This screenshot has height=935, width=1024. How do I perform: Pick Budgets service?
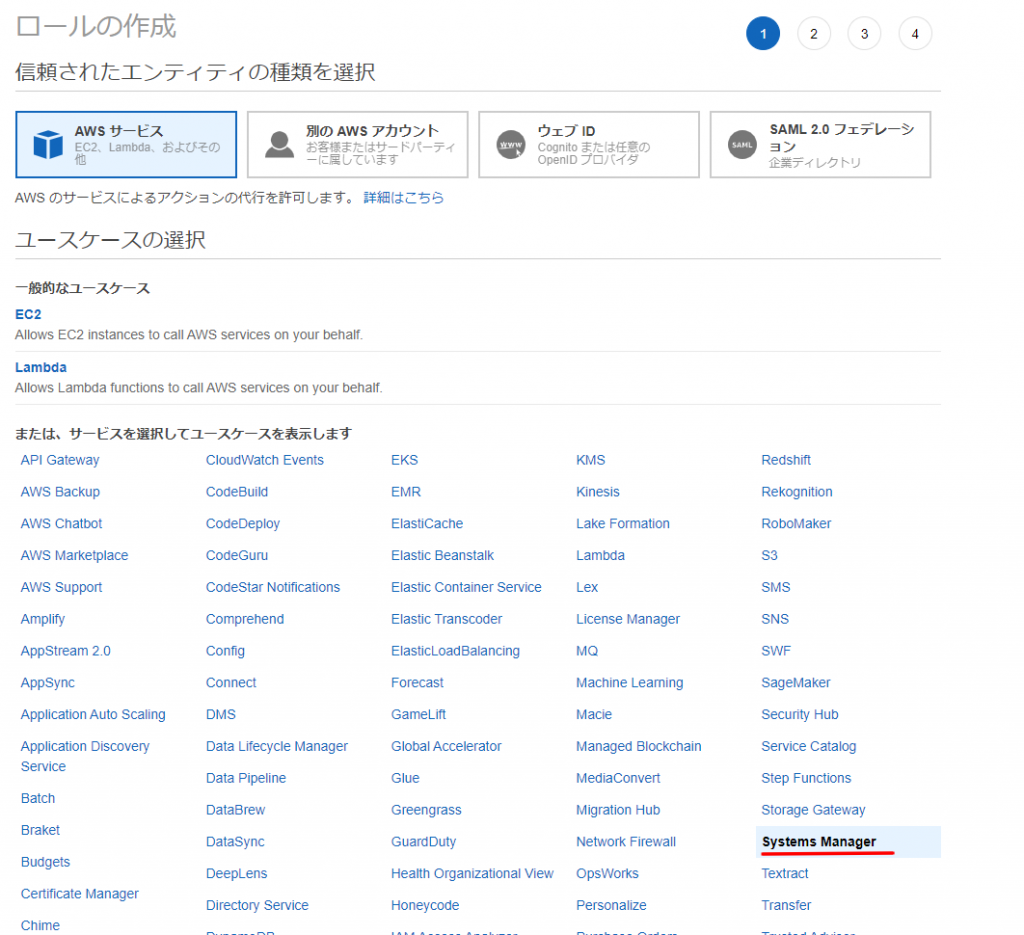(45, 862)
